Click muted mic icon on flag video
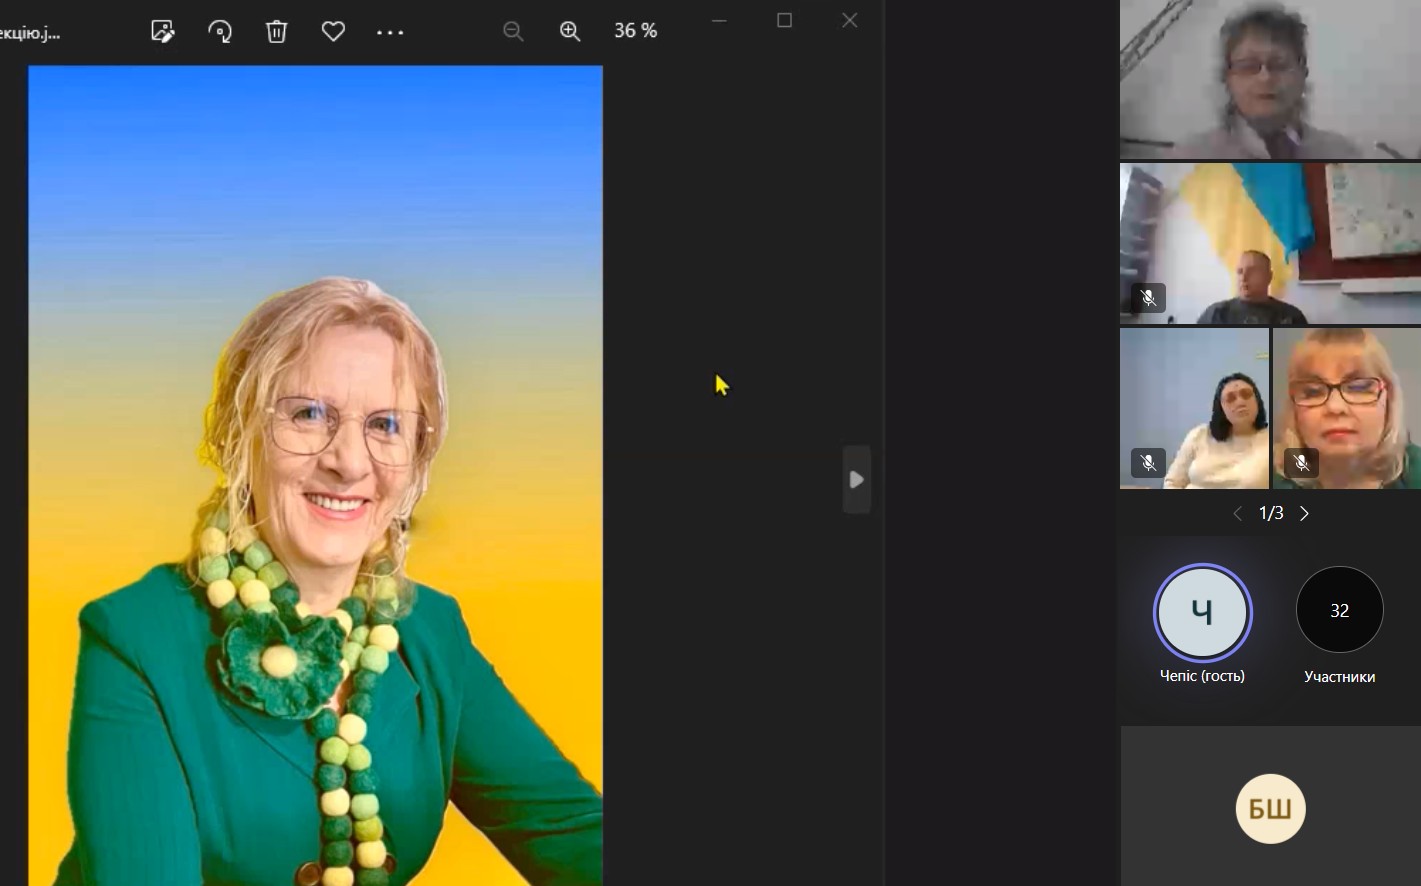 [1148, 298]
